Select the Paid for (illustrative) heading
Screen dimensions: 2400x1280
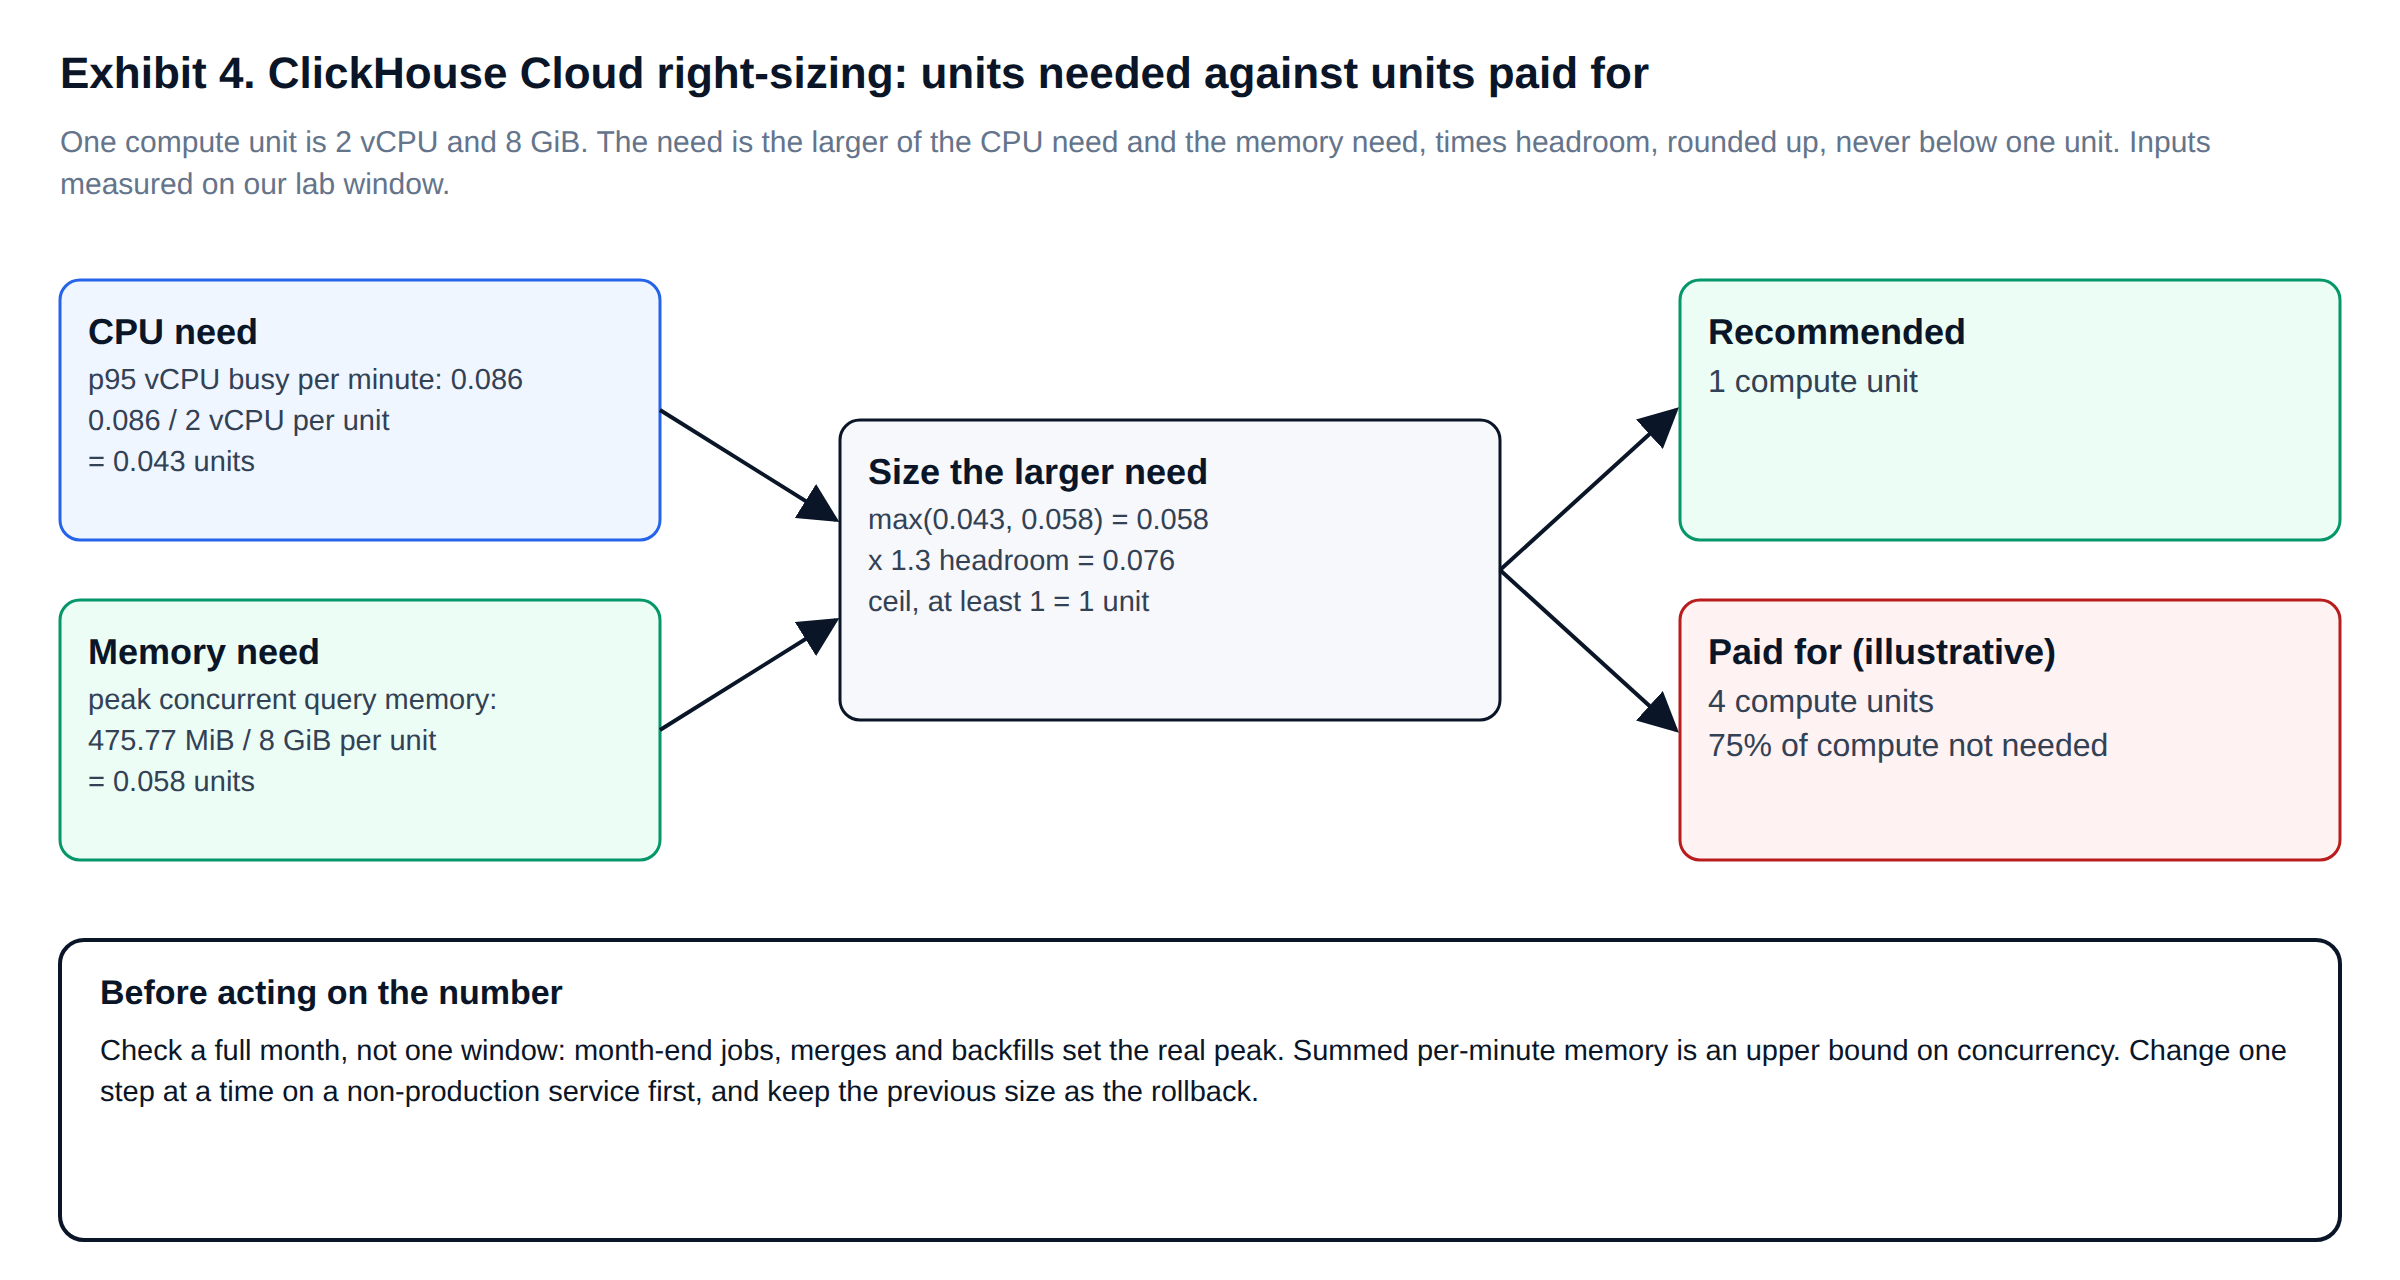[x=1881, y=652]
